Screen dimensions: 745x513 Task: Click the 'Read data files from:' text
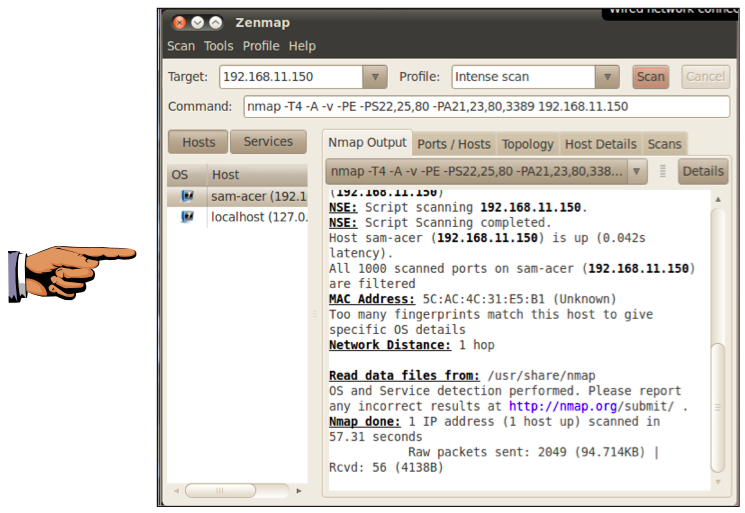click(404, 376)
